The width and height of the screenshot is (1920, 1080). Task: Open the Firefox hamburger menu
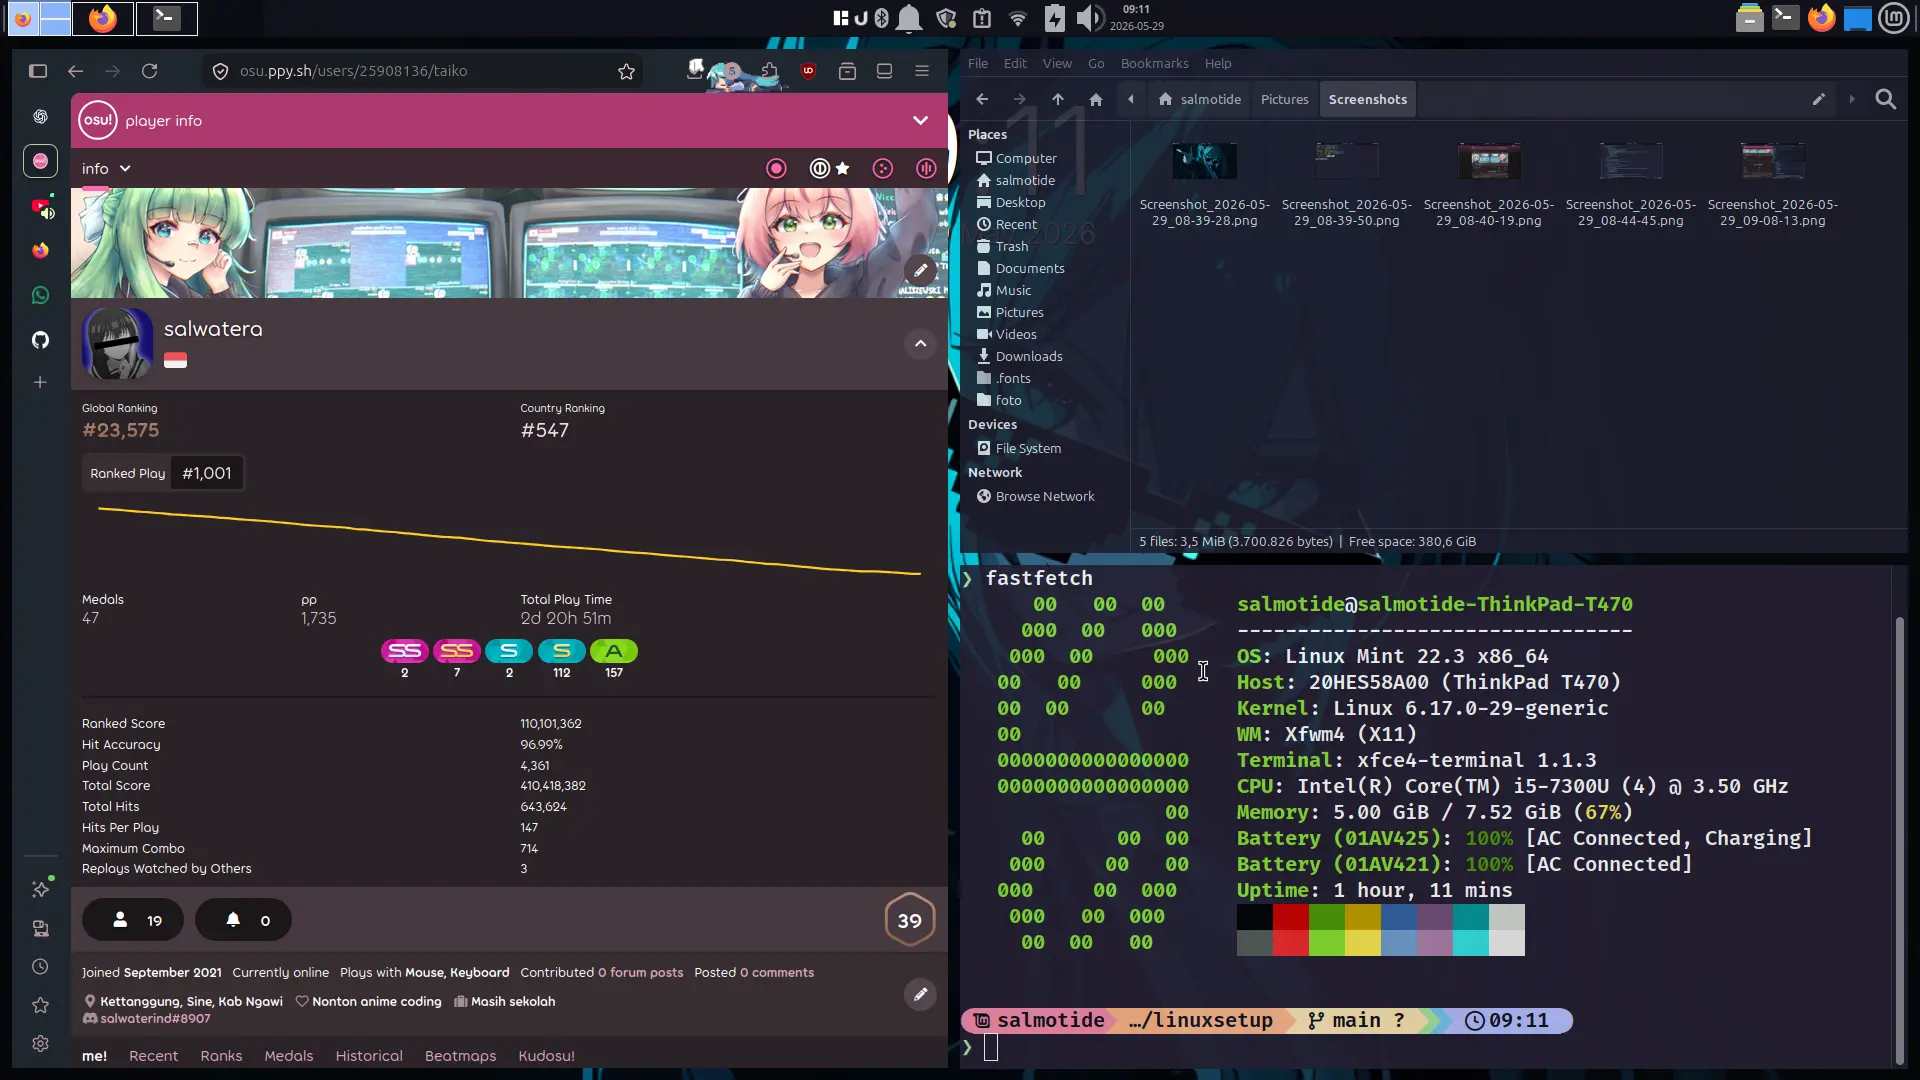[922, 71]
